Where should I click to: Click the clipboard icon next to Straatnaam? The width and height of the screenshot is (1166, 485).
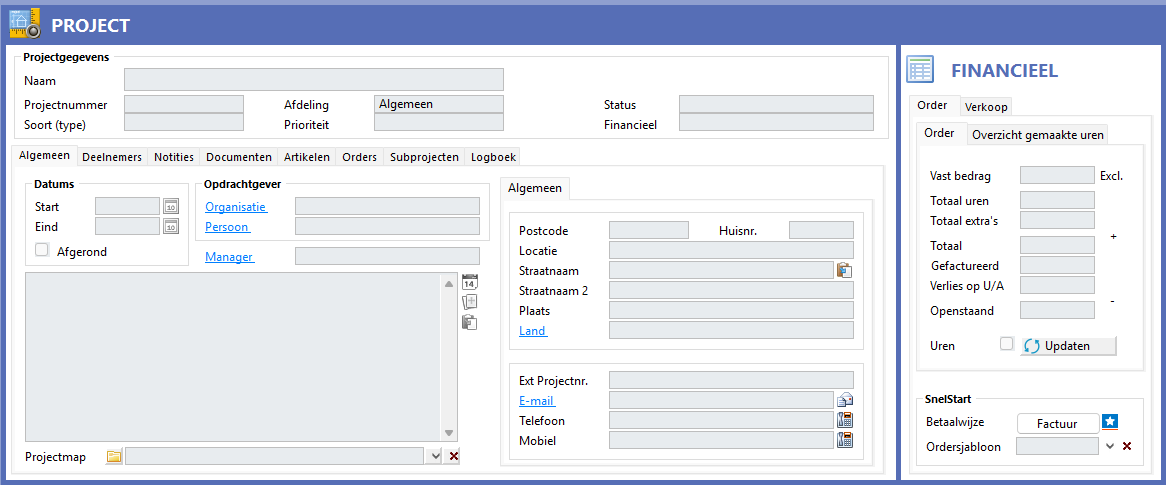[x=844, y=270]
